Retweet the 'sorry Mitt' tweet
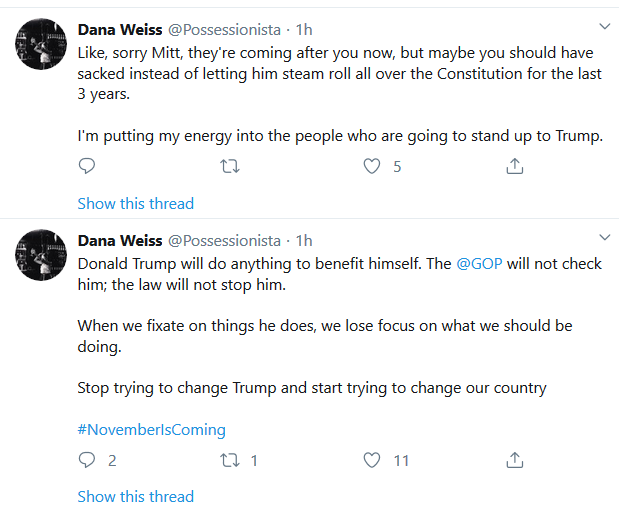This screenshot has height=509, width=619. tap(230, 166)
